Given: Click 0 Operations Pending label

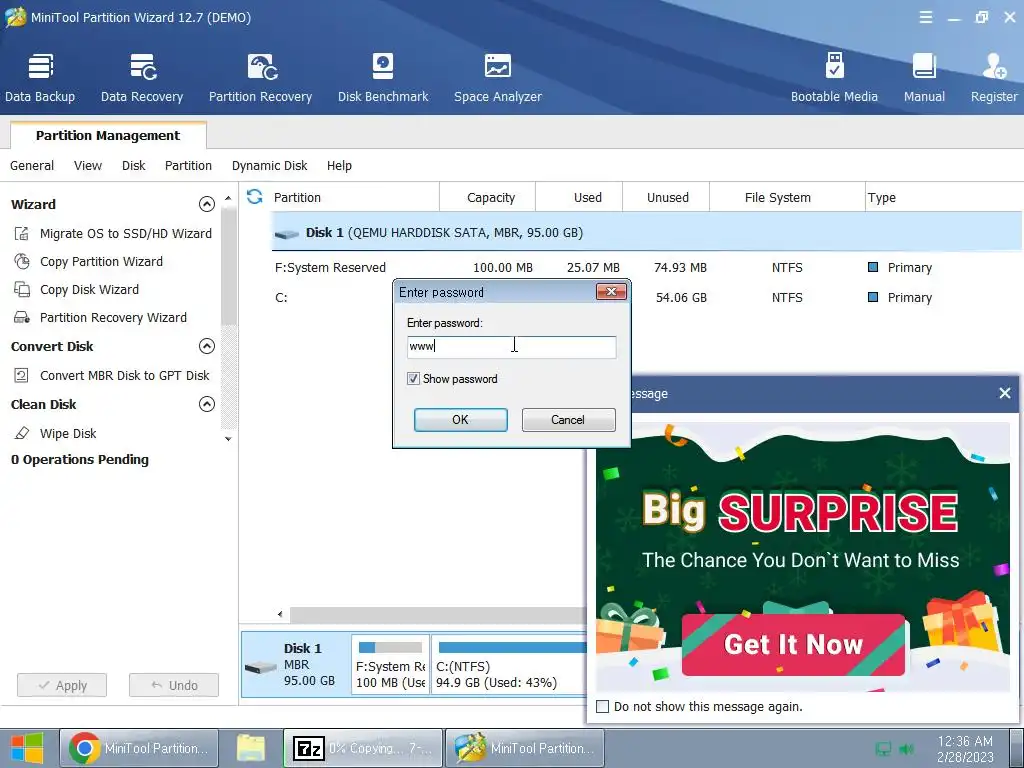Looking at the screenshot, I should 80,460.
